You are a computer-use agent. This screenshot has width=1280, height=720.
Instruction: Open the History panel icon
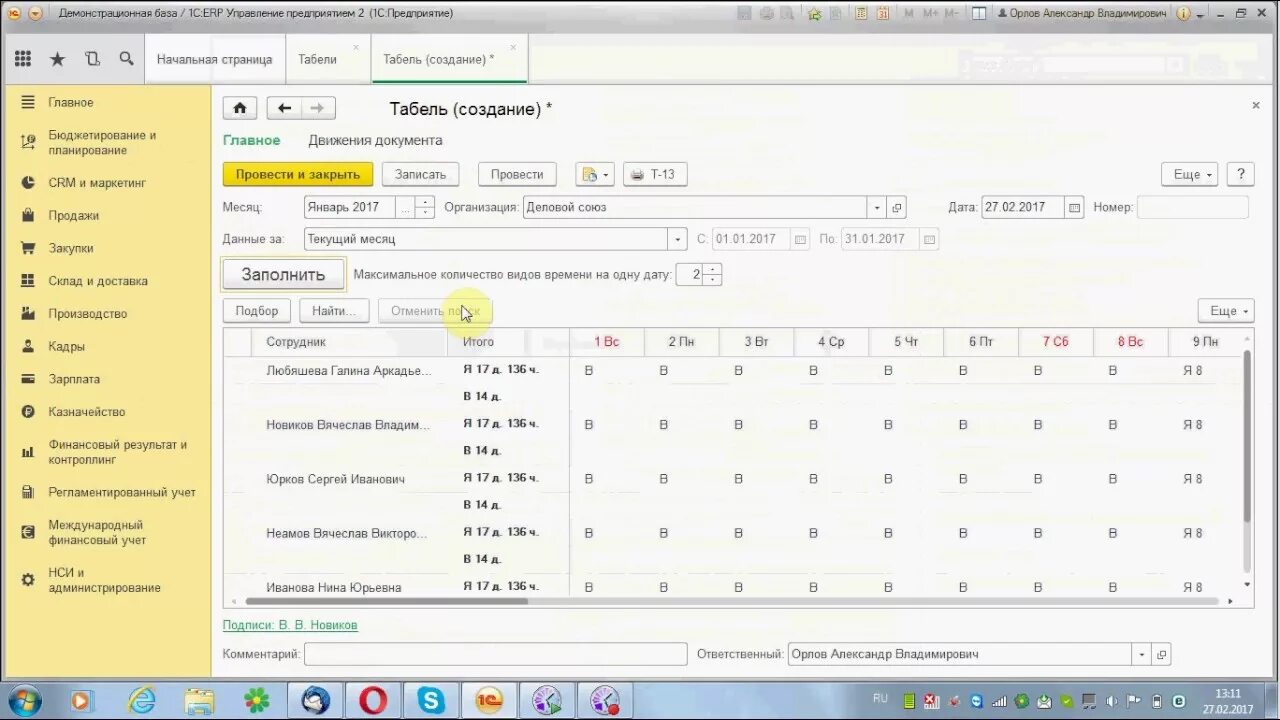[92, 59]
